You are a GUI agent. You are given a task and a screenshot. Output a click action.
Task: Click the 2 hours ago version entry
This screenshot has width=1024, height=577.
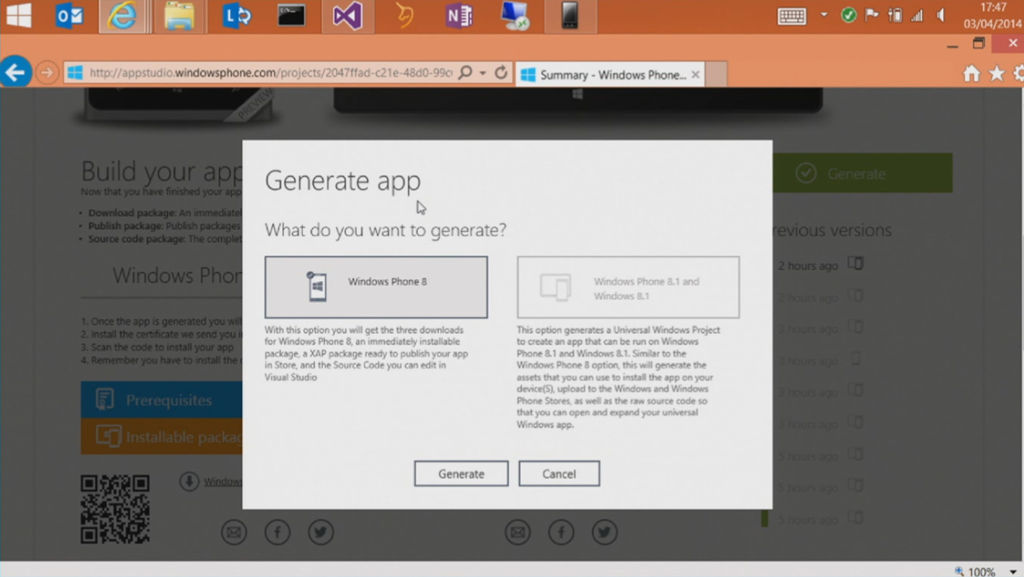coord(808,266)
